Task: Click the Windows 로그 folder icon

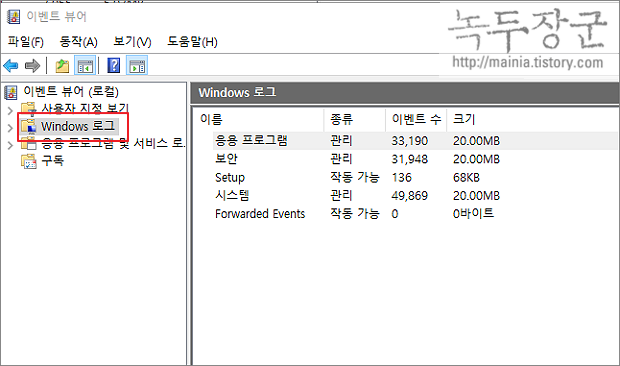Action: tap(28, 126)
